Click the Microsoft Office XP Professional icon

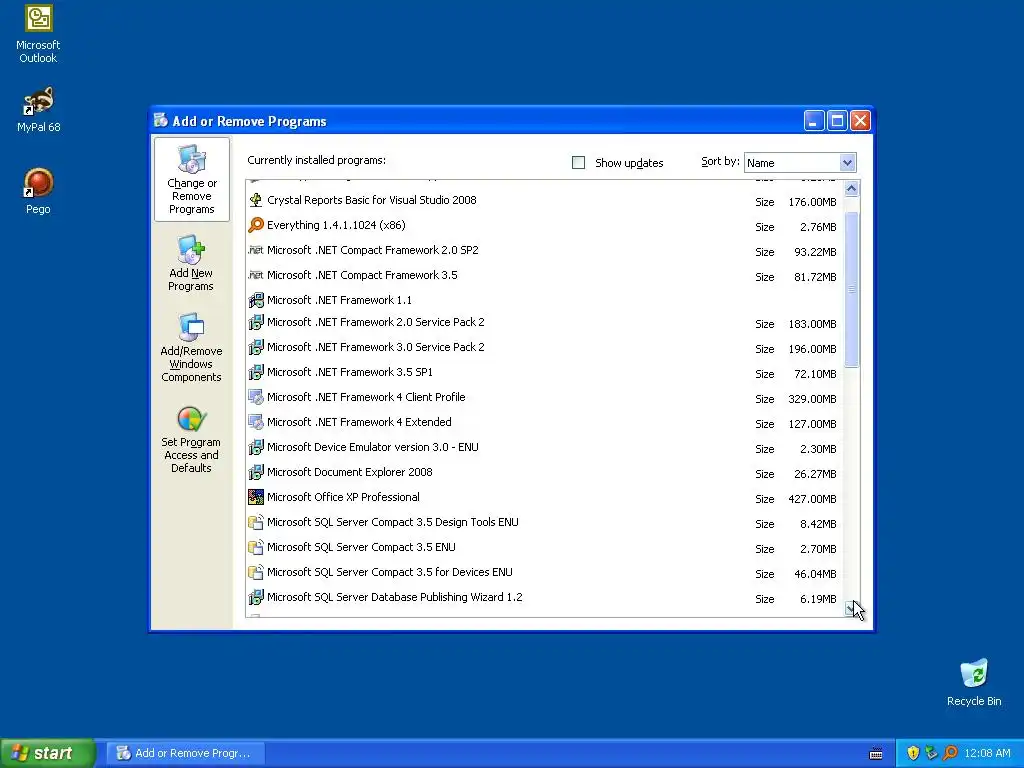(x=256, y=497)
